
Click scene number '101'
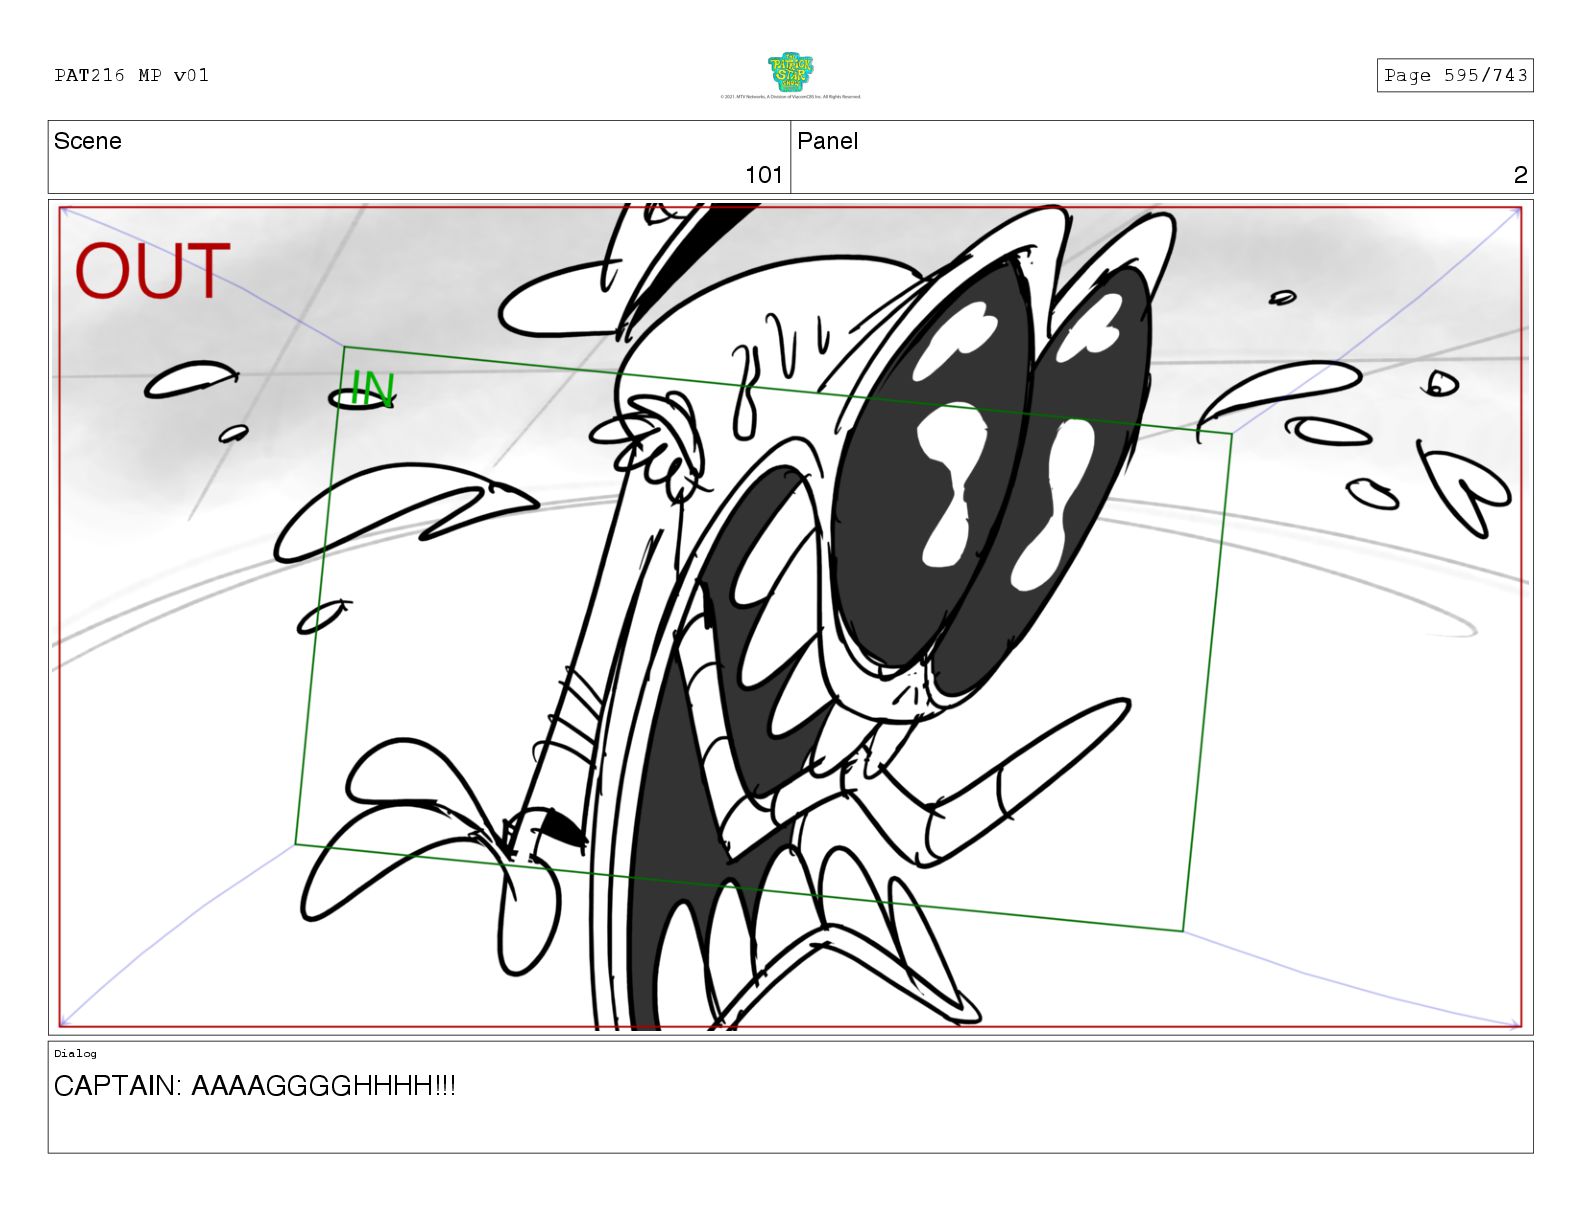(764, 175)
